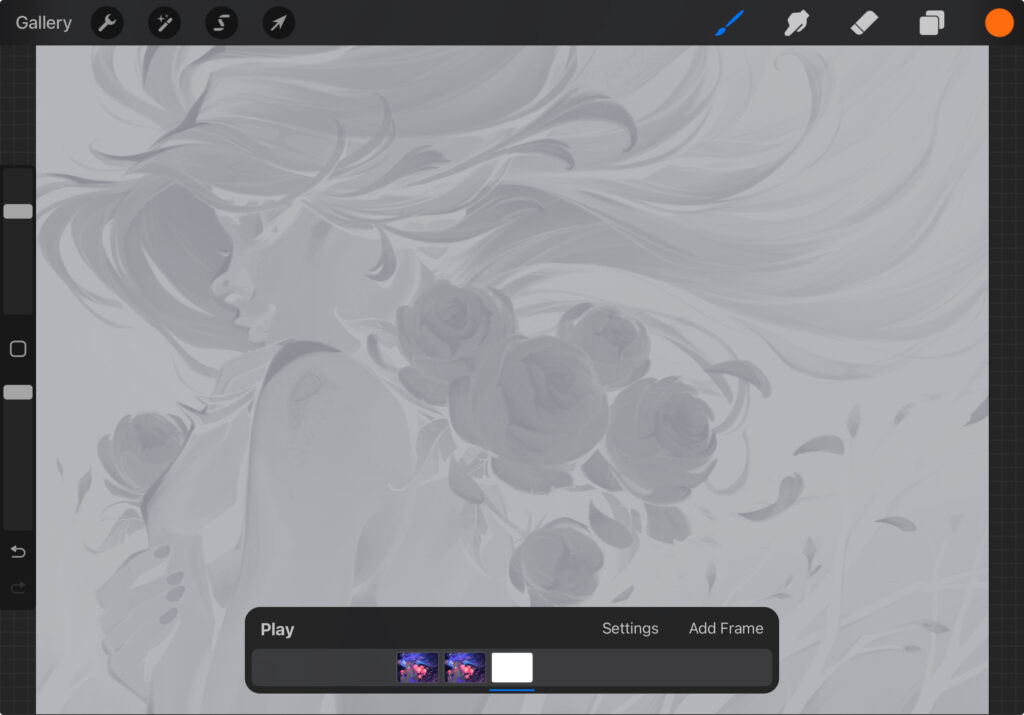Click the brush opacity slider handle

[x=18, y=392]
